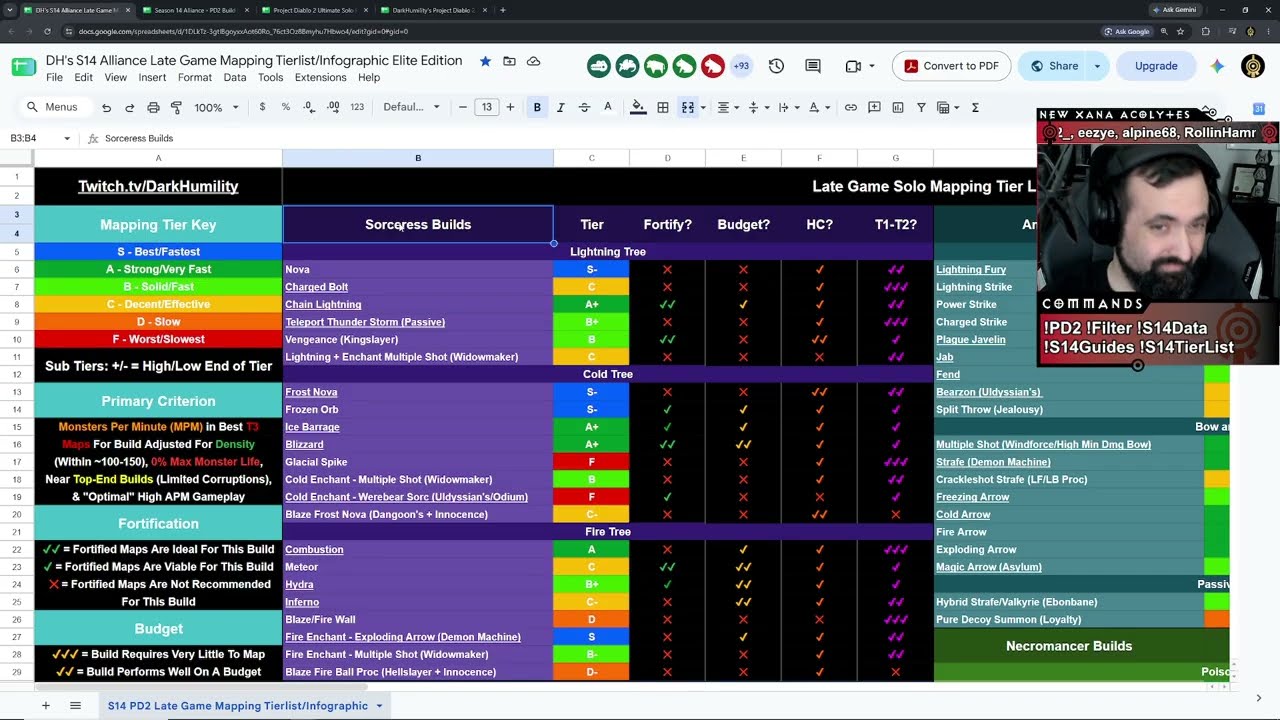Image resolution: width=1280 pixels, height=720 pixels.
Task: Show all comments via the header comment icon
Action: (x=813, y=66)
